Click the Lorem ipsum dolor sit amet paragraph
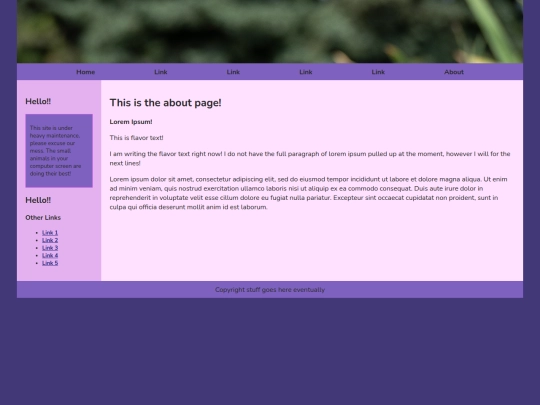This screenshot has height=405, width=540. coord(310,193)
